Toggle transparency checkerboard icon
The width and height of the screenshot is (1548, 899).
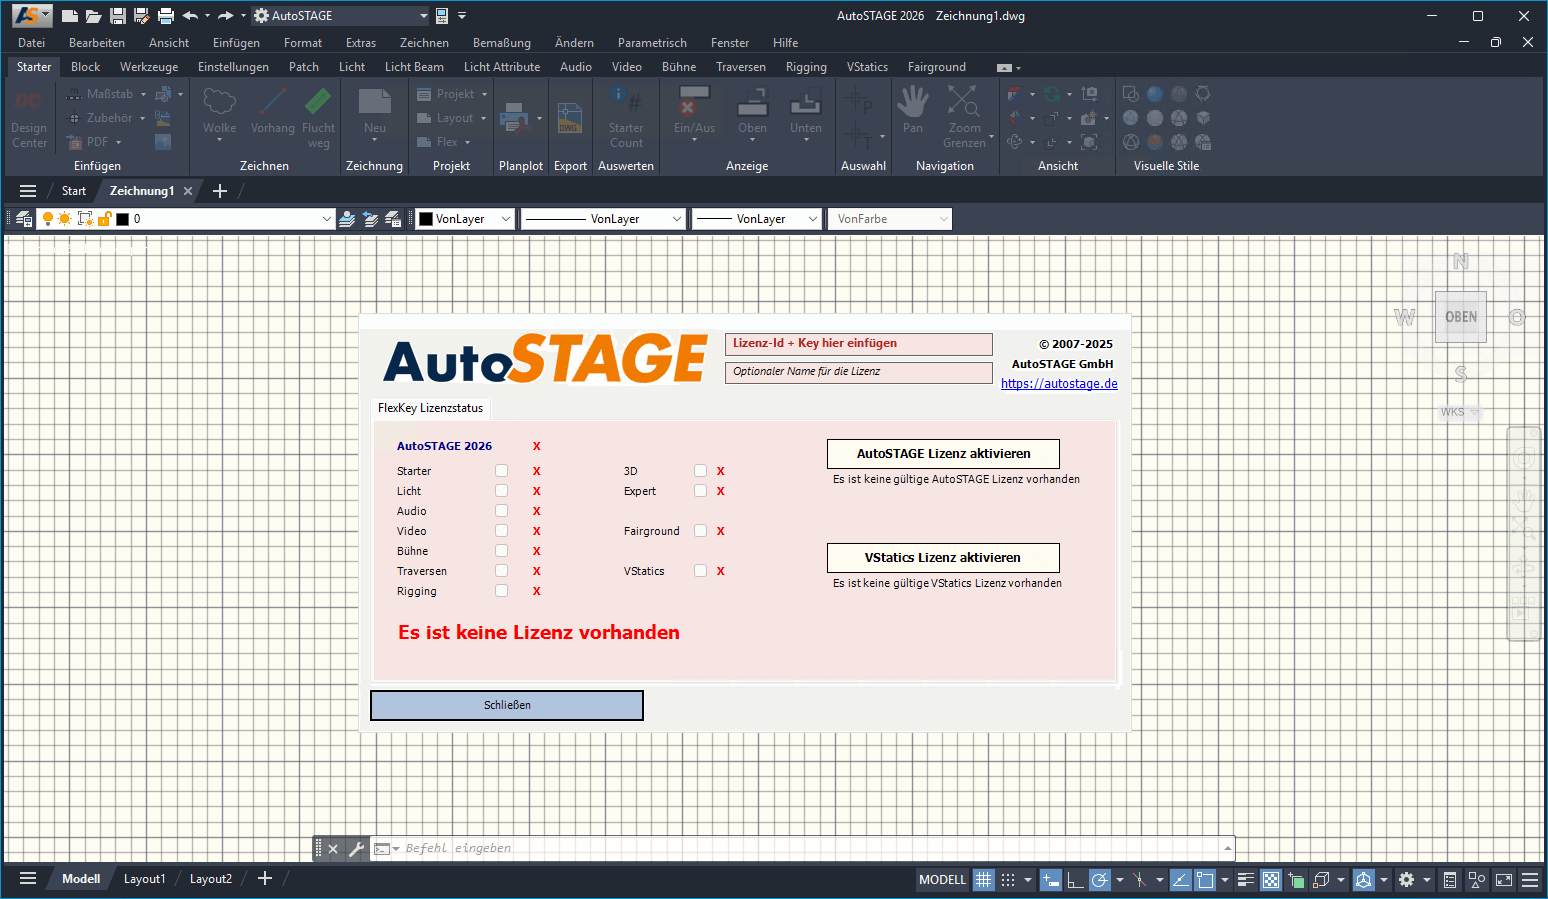[x=1271, y=880]
